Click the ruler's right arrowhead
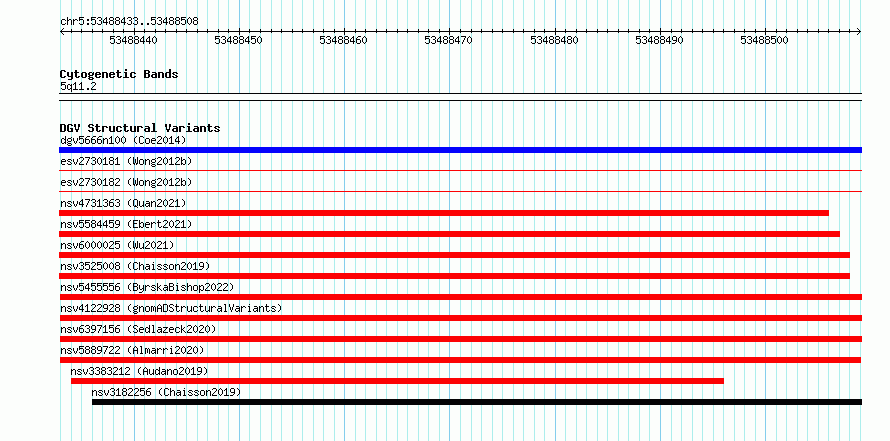 tap(859, 32)
